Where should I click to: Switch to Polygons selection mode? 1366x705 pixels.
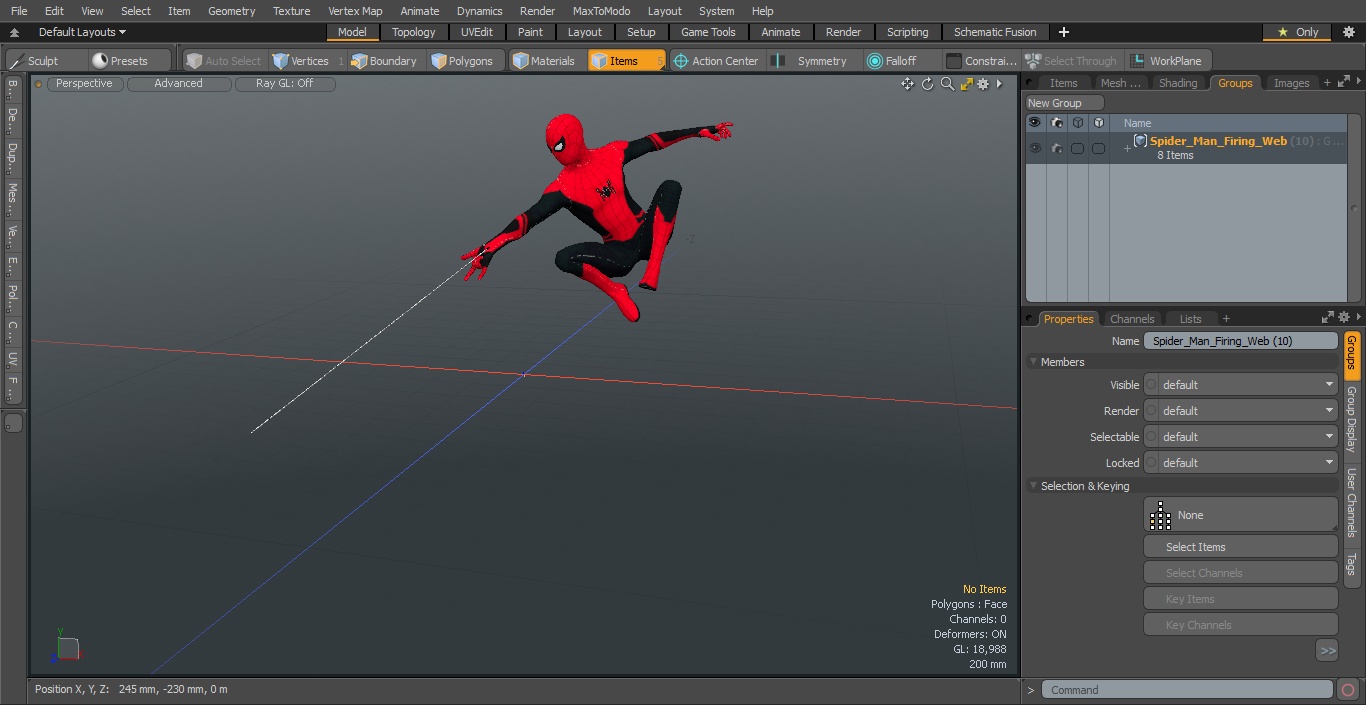[462, 61]
